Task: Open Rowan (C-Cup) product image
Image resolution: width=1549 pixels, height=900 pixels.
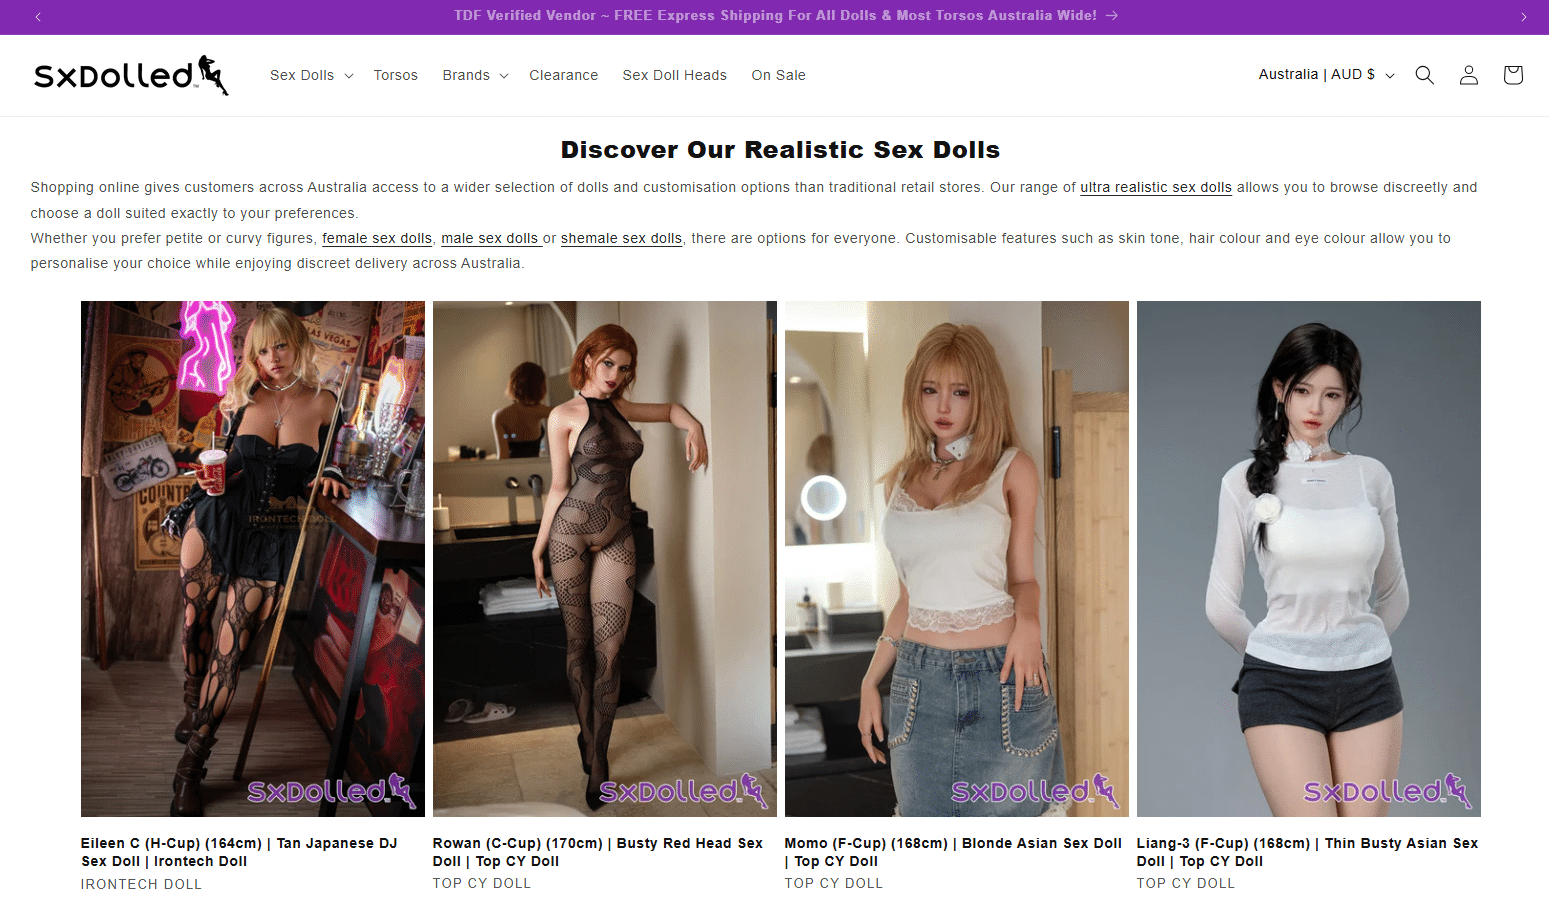Action: (x=605, y=559)
